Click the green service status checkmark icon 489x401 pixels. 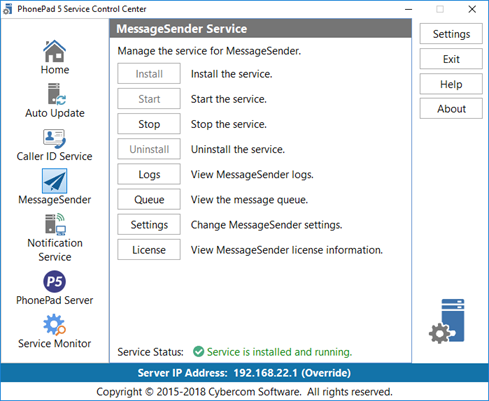[x=198, y=351]
